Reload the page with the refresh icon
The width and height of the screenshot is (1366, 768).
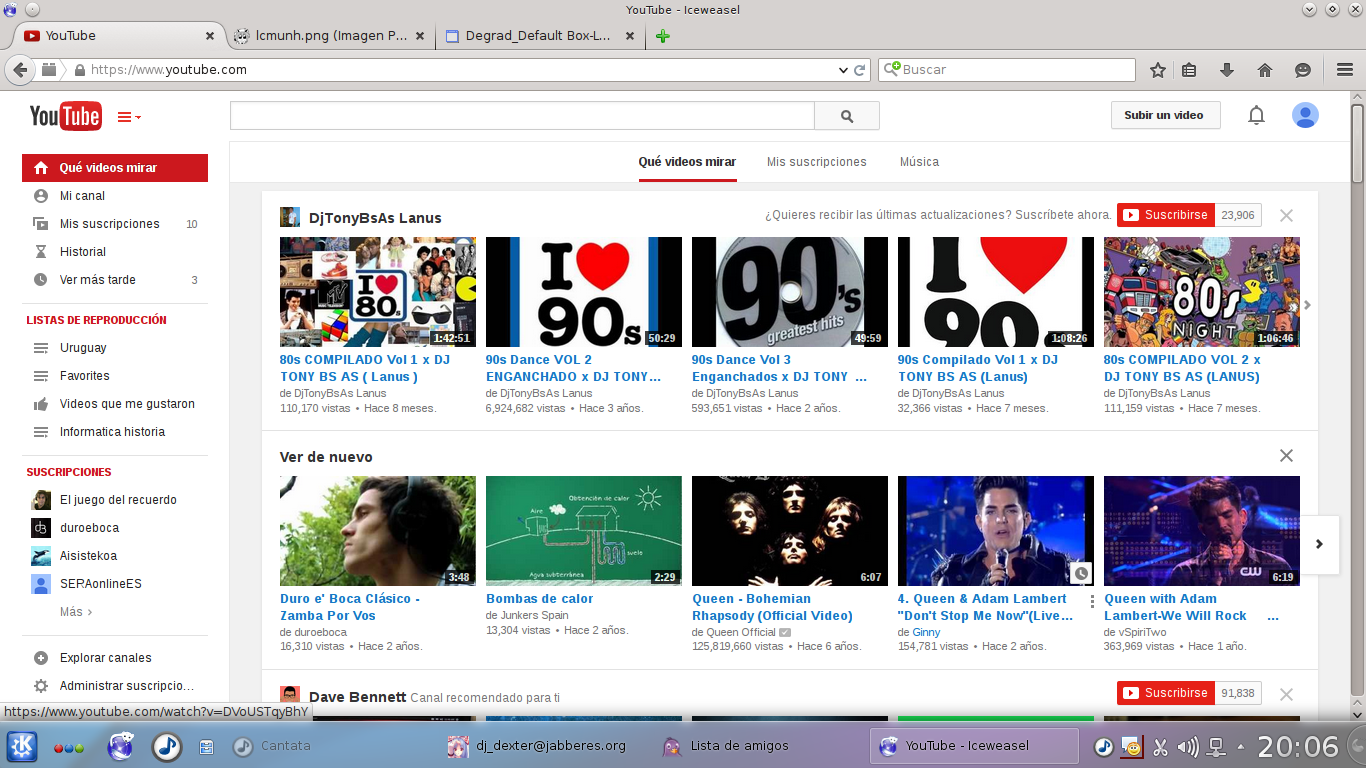tap(859, 70)
